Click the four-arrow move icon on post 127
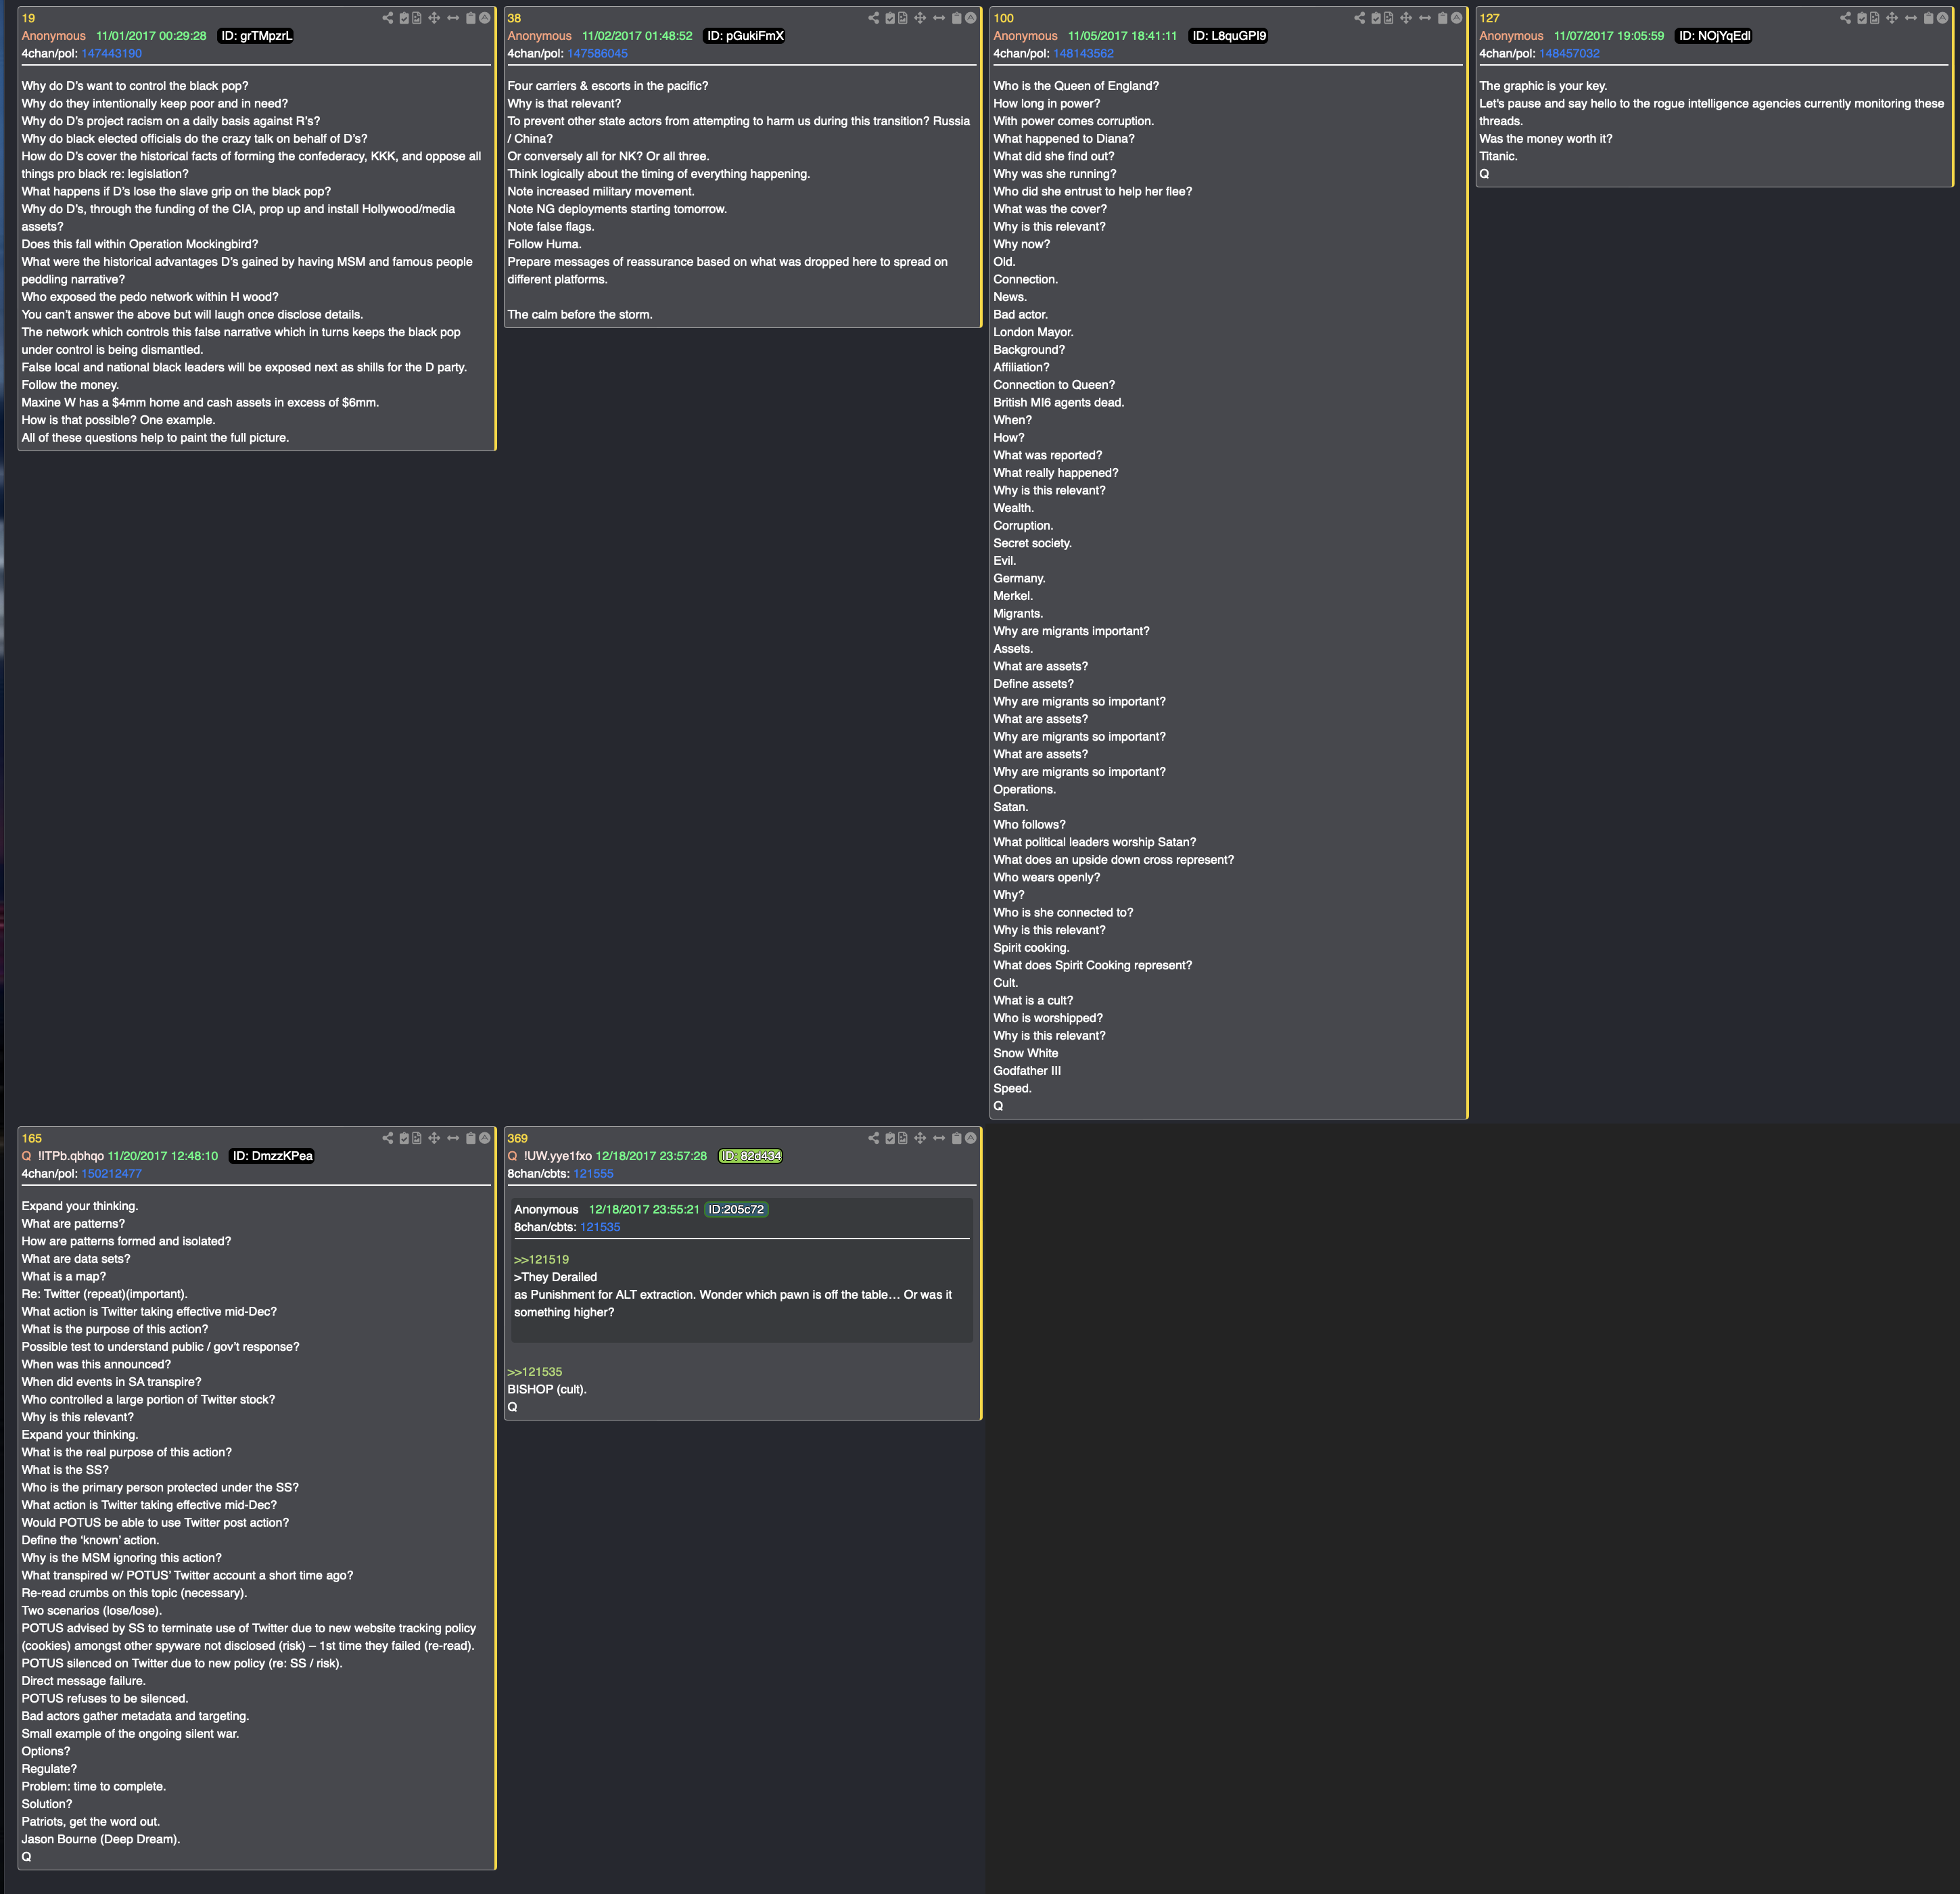The image size is (1960, 1894). tap(1892, 18)
